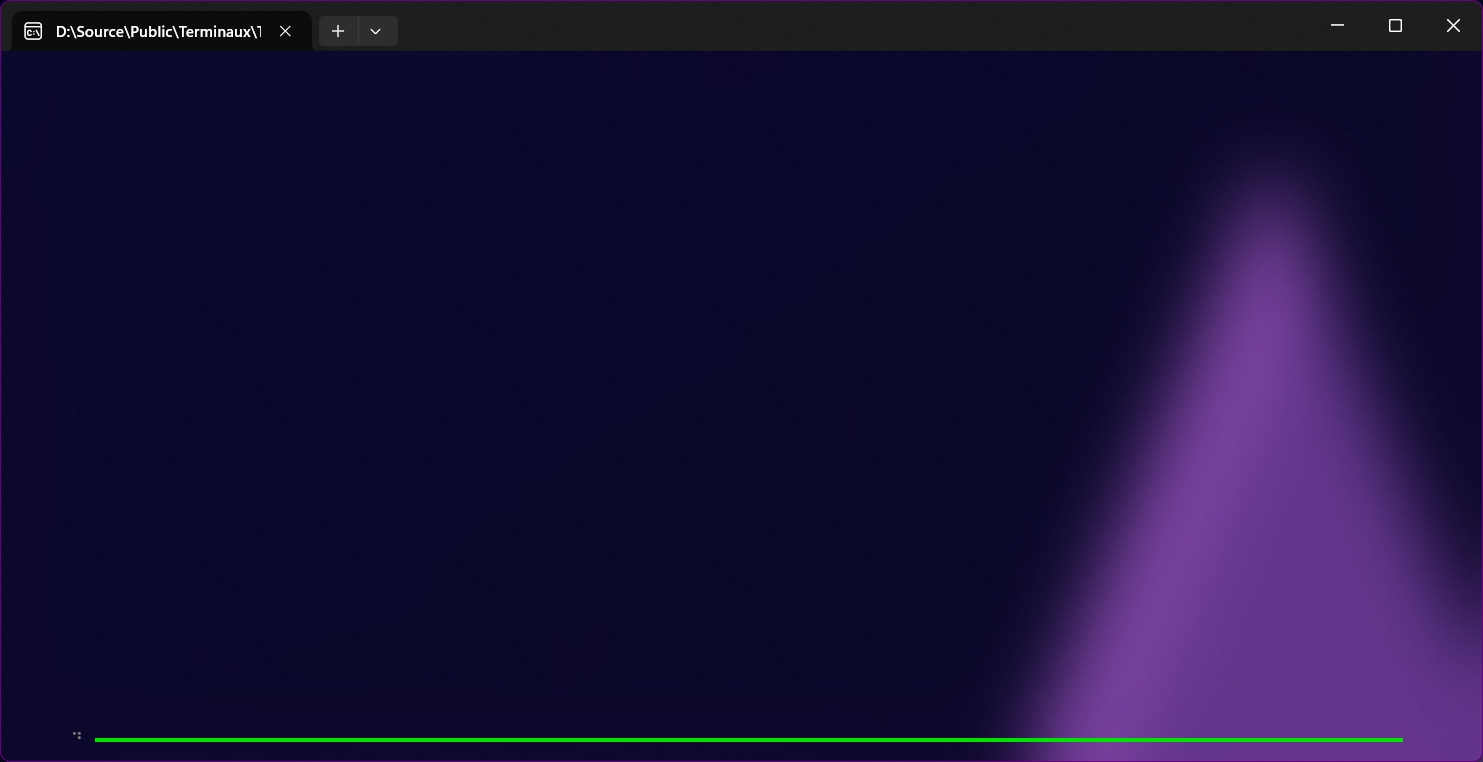1483x762 pixels.
Task: Click the spinner dots beside the progress bar
Action: 77,736
